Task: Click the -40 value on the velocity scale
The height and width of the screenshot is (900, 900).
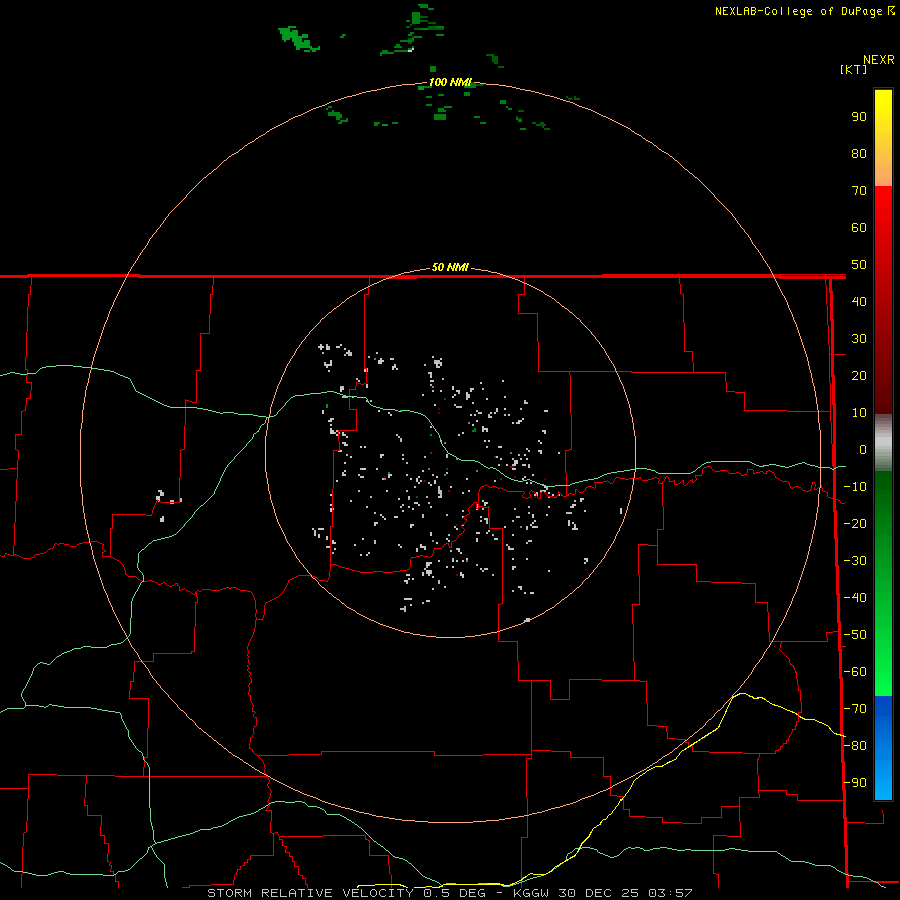Action: point(855,598)
